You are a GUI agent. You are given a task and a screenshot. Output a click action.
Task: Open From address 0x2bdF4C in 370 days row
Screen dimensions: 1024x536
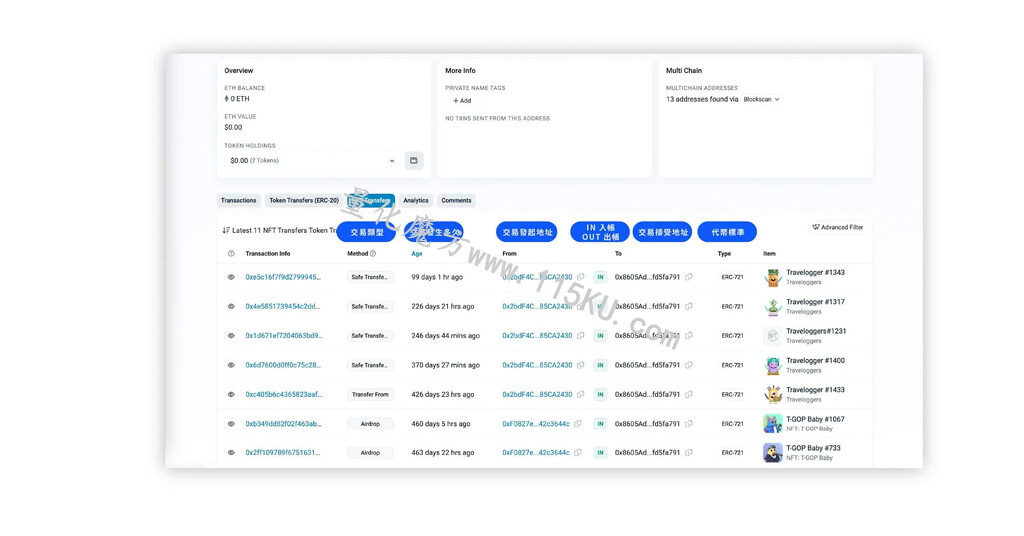point(537,365)
